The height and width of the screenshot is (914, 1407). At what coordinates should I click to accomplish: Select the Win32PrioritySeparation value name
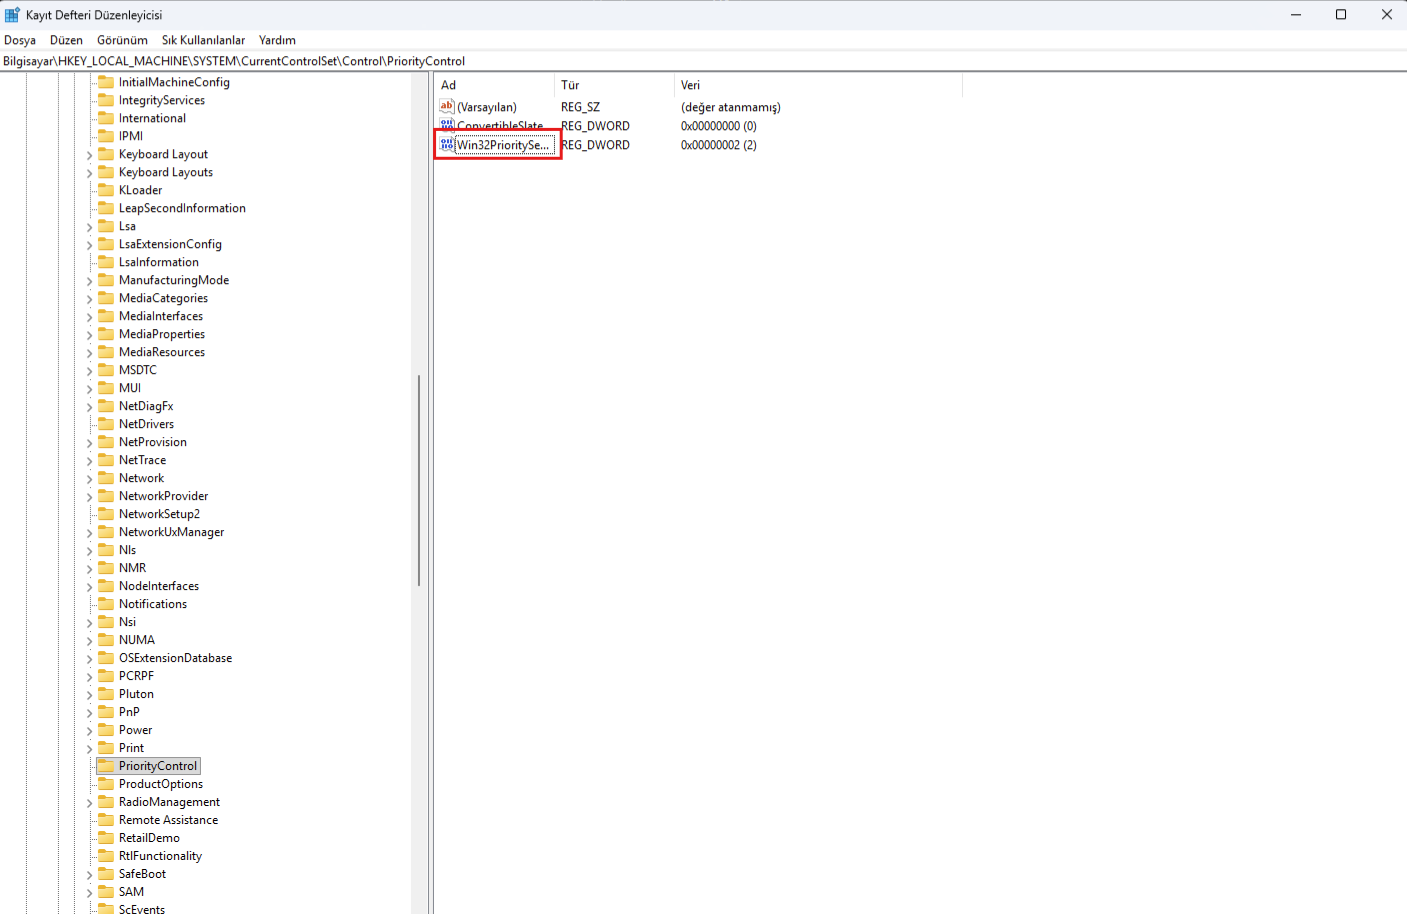(x=504, y=145)
